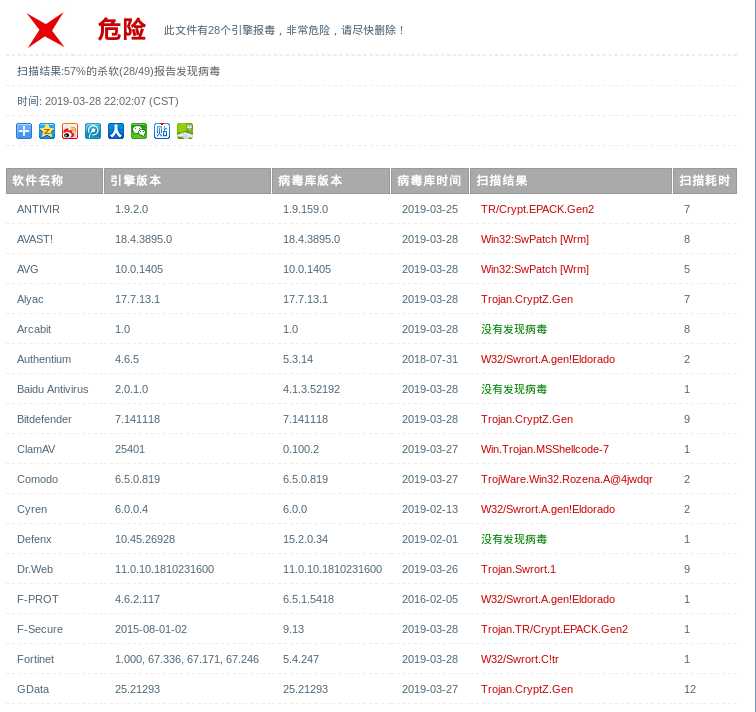756x712 pixels.
Task: Select the Alyac row name
Action: coord(30,299)
